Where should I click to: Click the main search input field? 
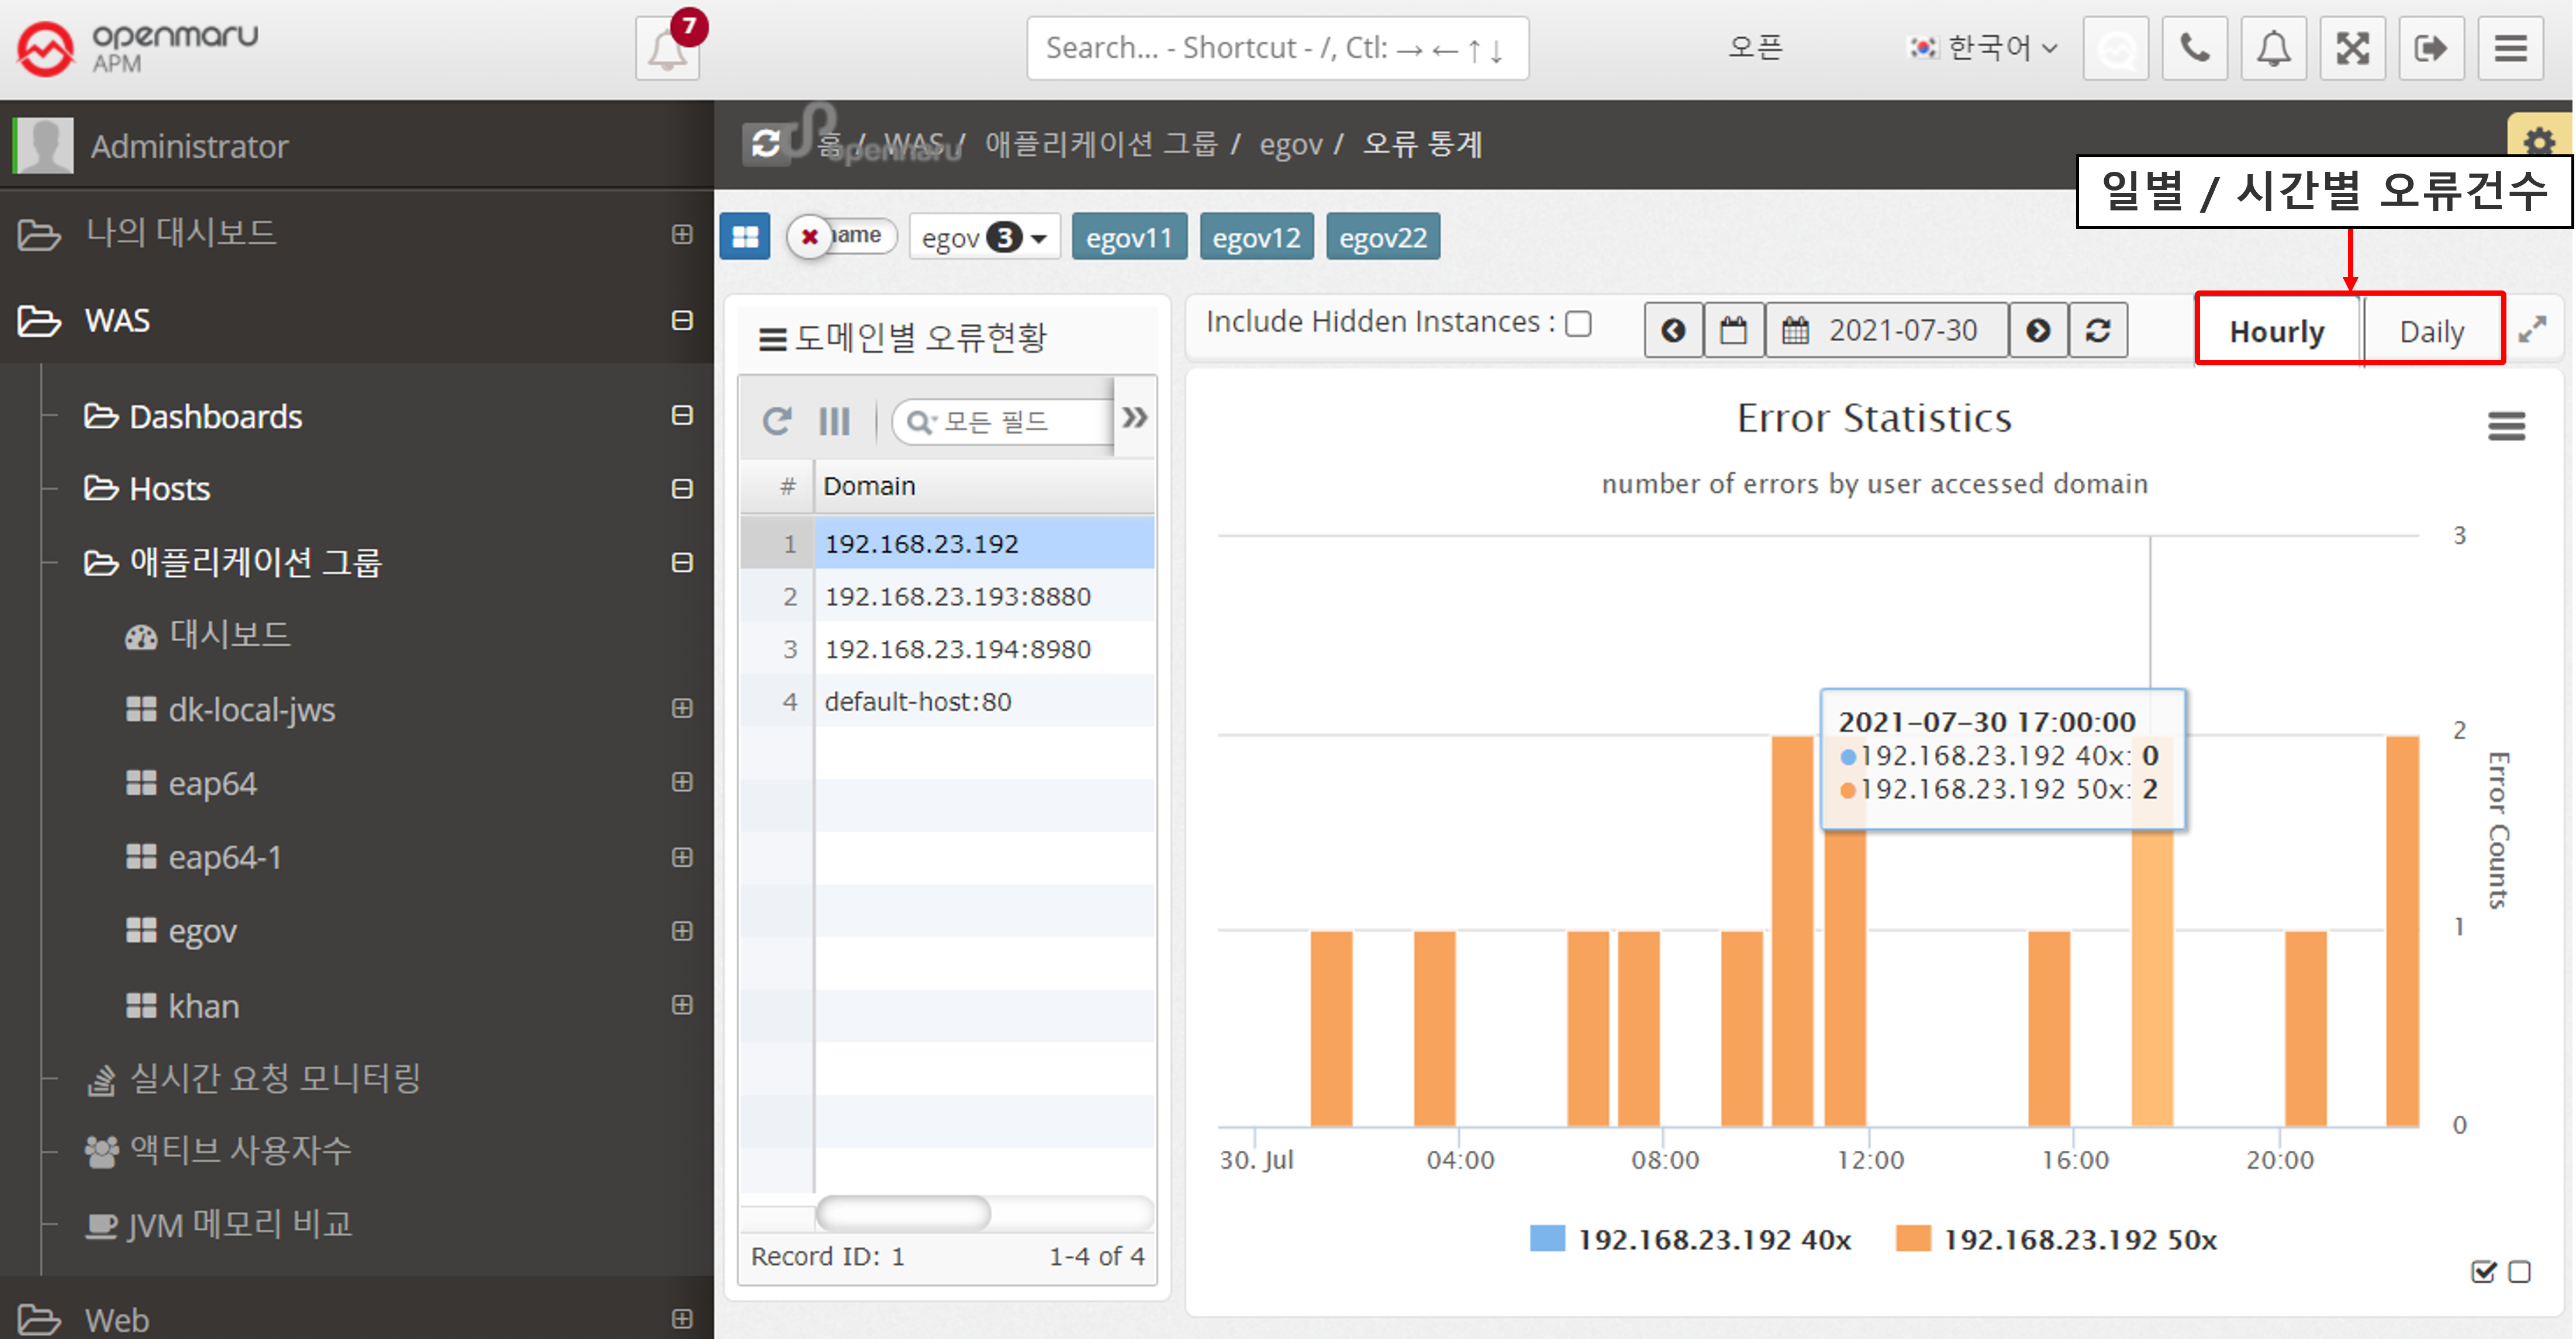(1276, 48)
